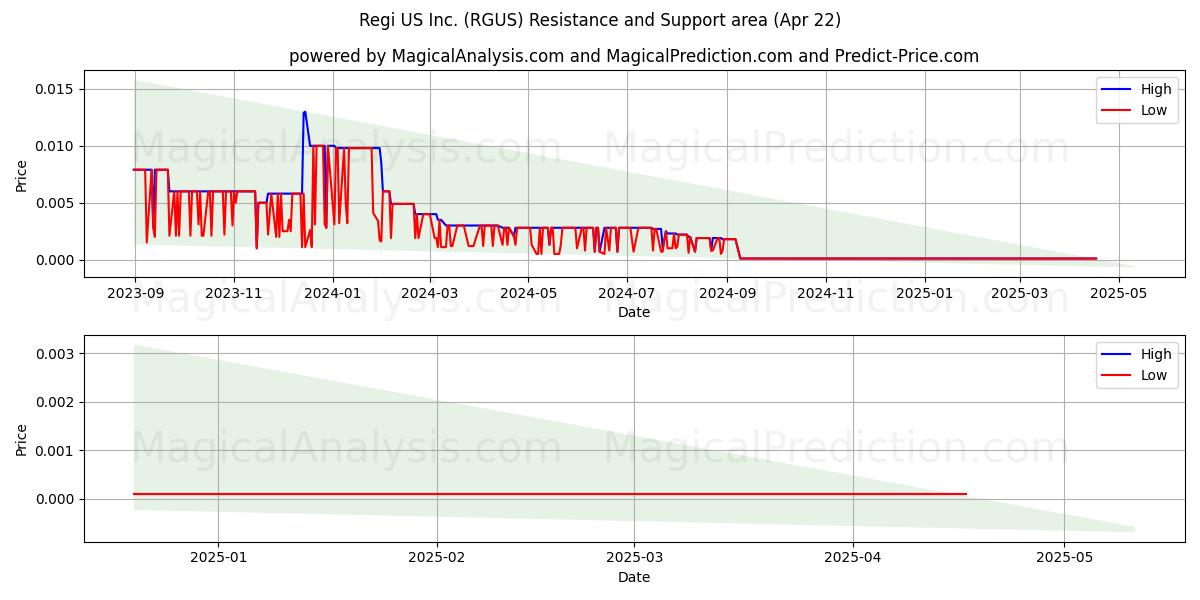Viewport: 1200px width, 600px height.
Task: Click the subtitle 'powered by MagicalAnalysis.com and MagicalPrediction.com and Predict-Price.com'
Action: 634,56
